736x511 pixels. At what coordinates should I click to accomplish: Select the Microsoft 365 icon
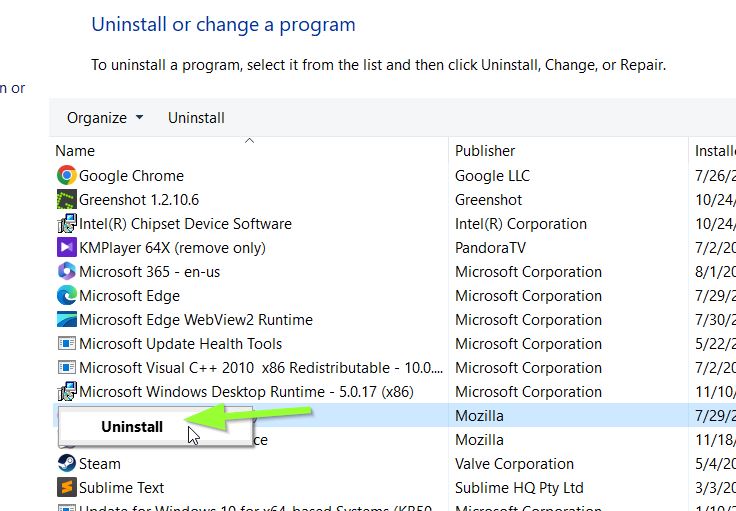[x=67, y=271]
